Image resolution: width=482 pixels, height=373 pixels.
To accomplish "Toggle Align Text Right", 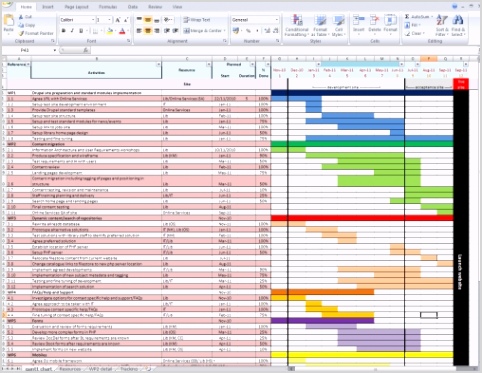I will tap(156, 31).
